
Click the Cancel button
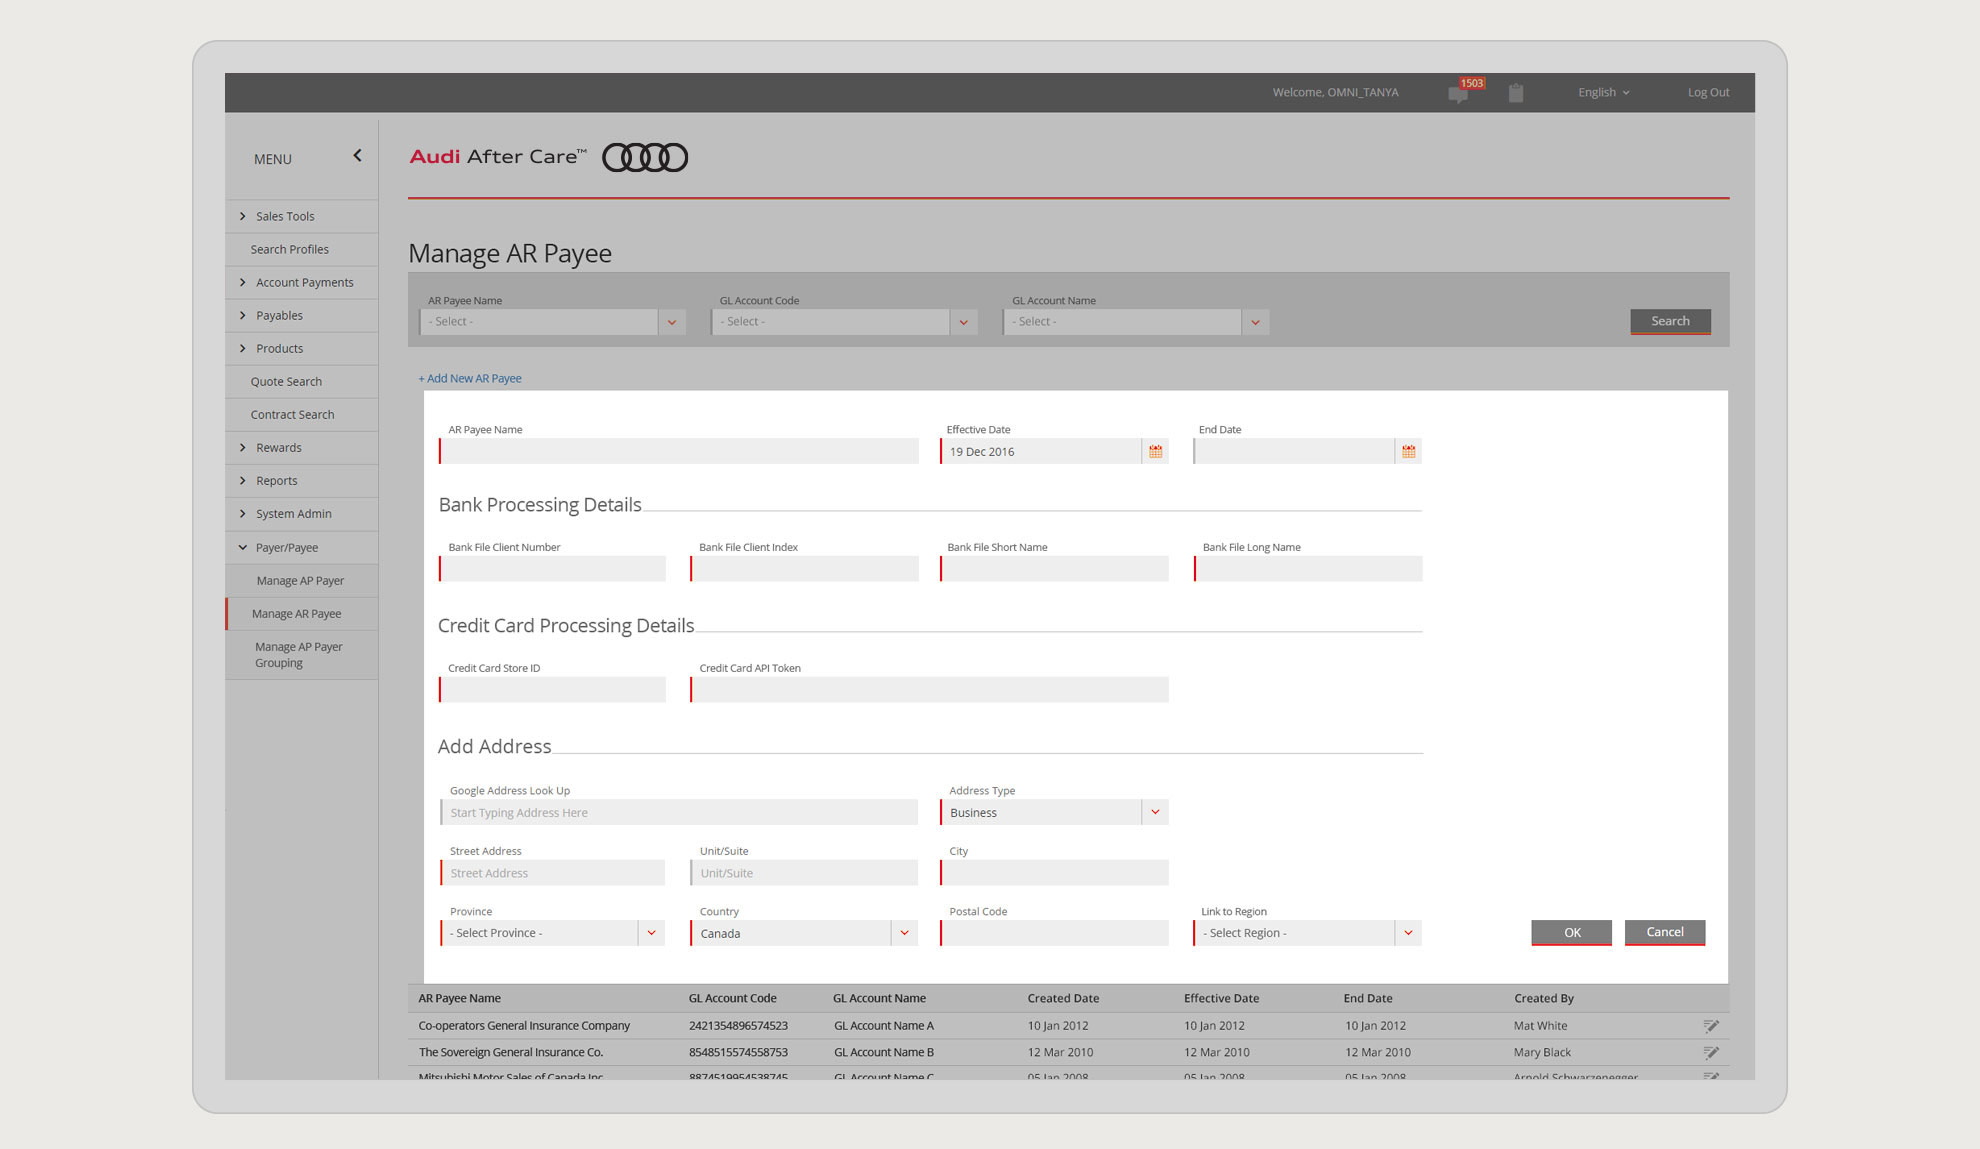point(1665,933)
